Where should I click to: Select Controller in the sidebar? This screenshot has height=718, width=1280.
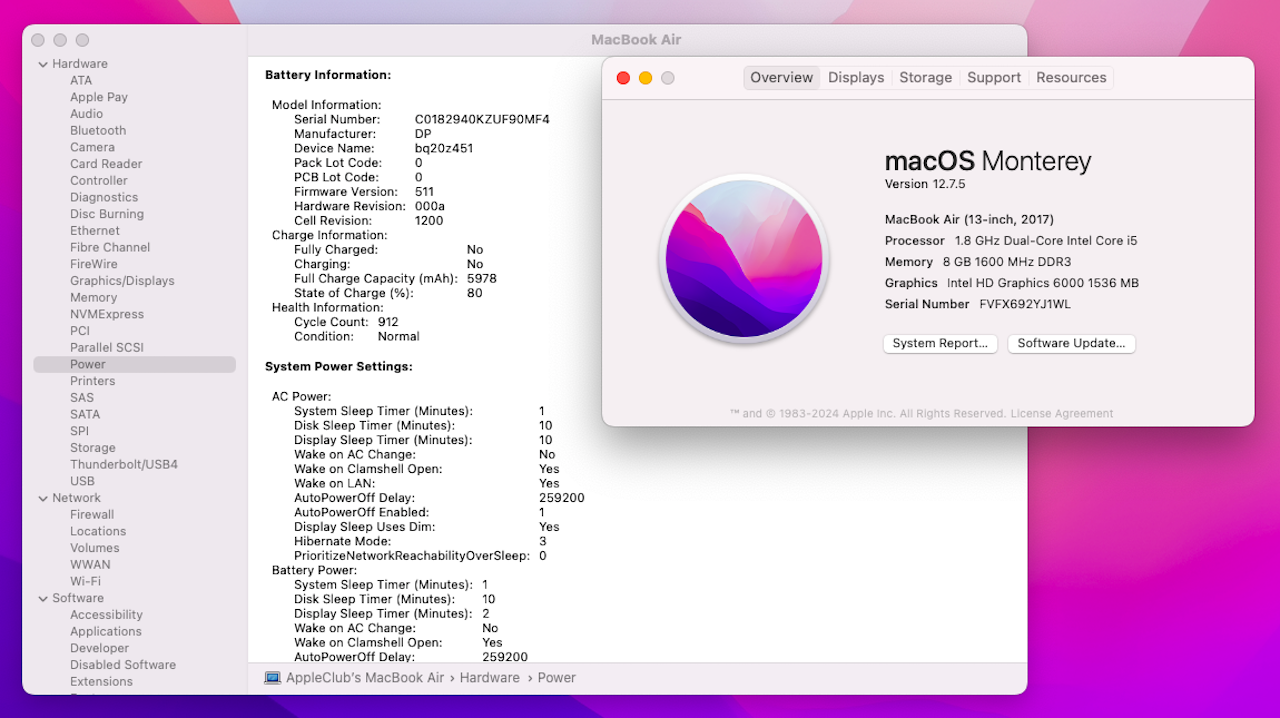(99, 181)
